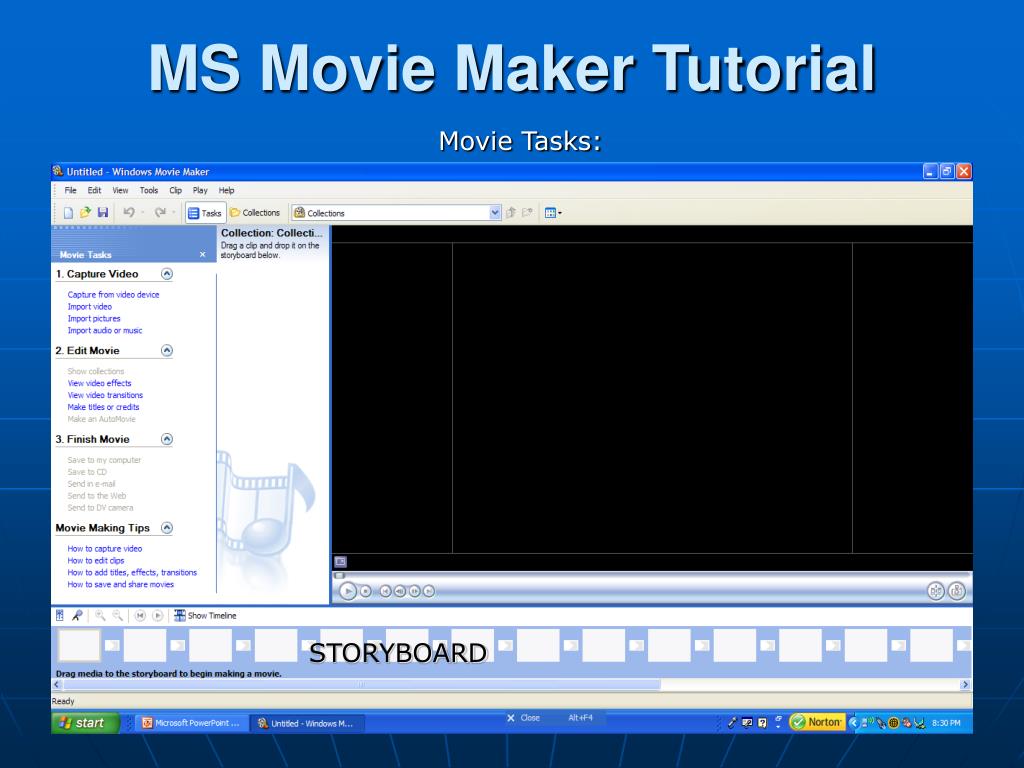The width and height of the screenshot is (1024, 768).
Task: Click the Norton icon in system tray
Action: click(x=817, y=722)
